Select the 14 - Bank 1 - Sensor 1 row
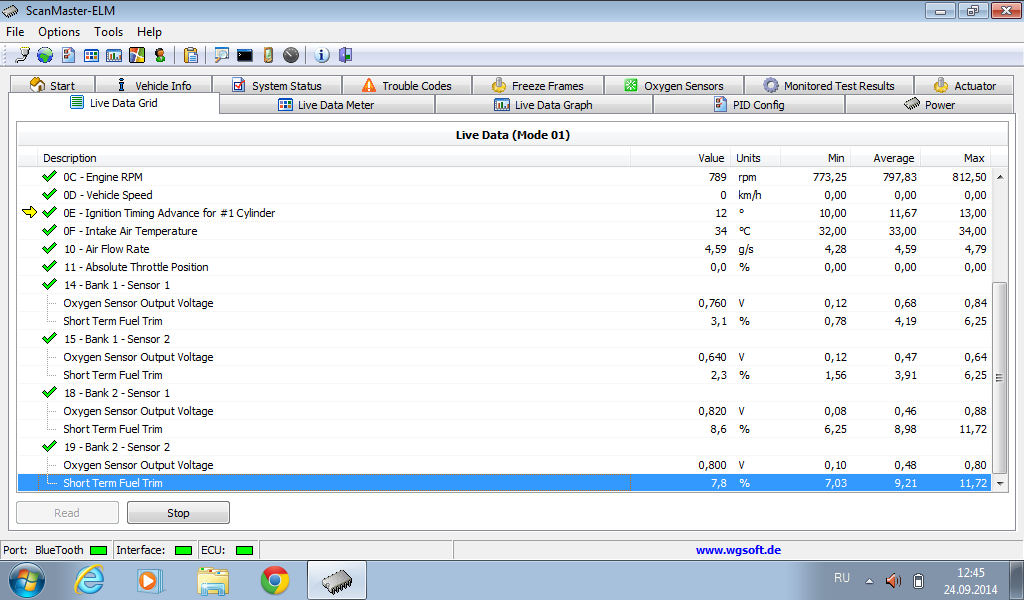The image size is (1024, 600). 116,285
